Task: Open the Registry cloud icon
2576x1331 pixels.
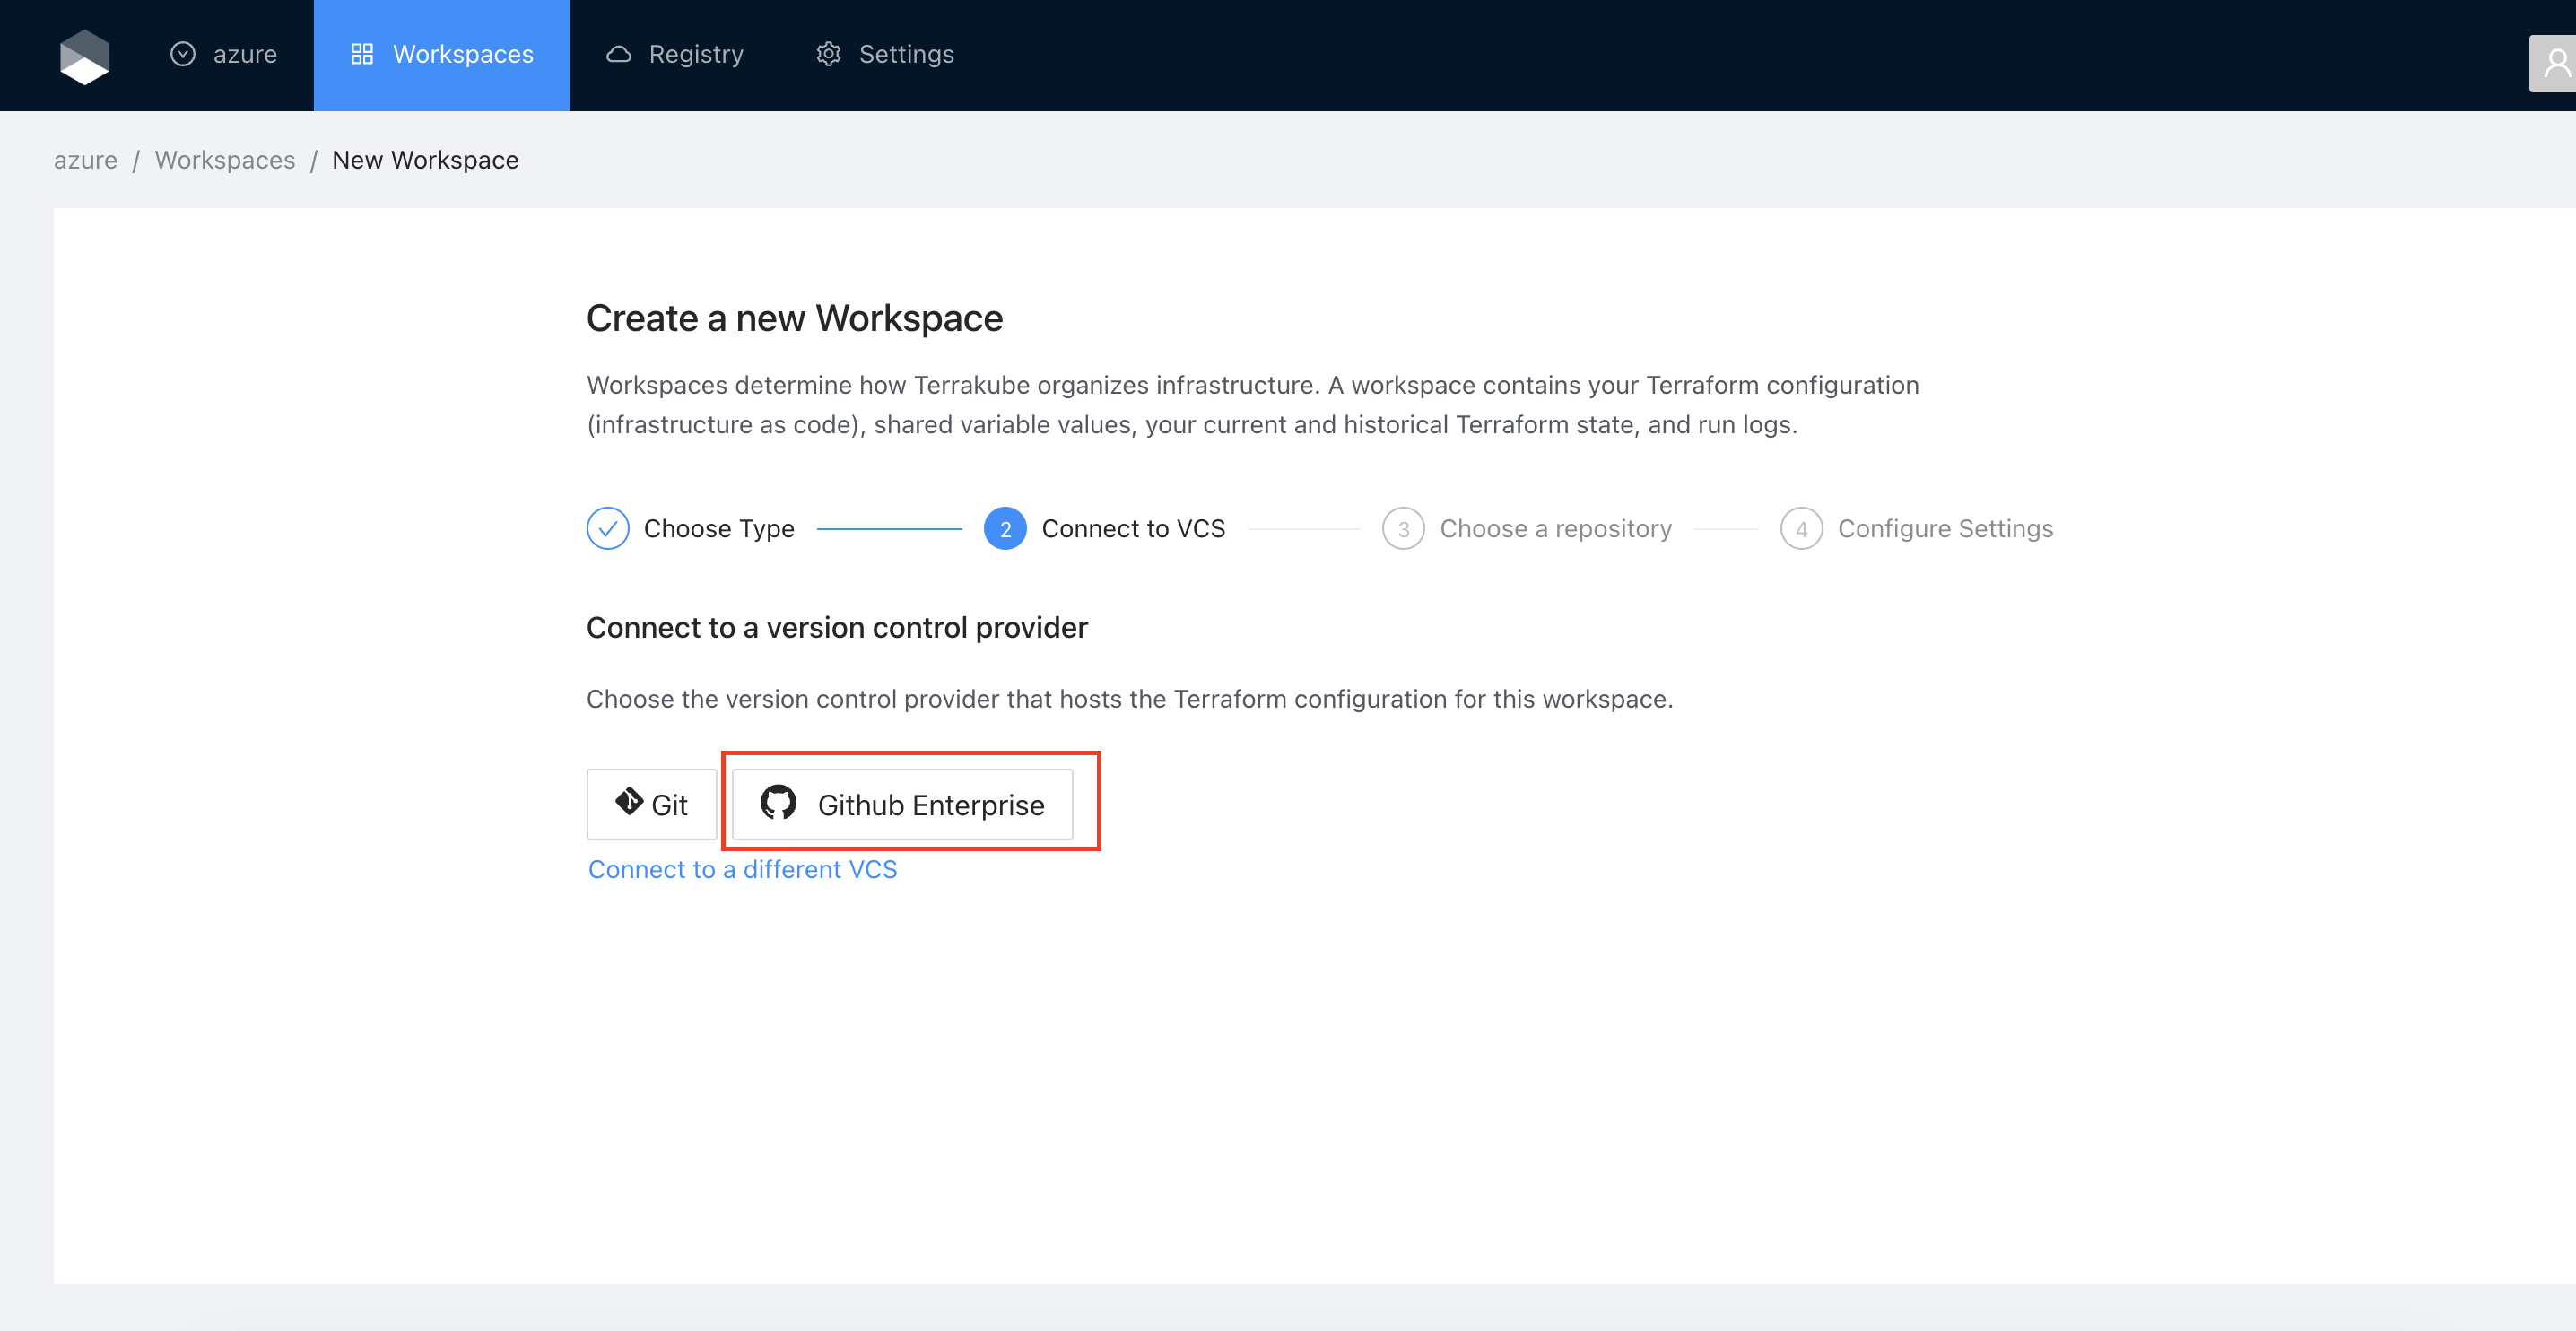Action: (x=619, y=54)
